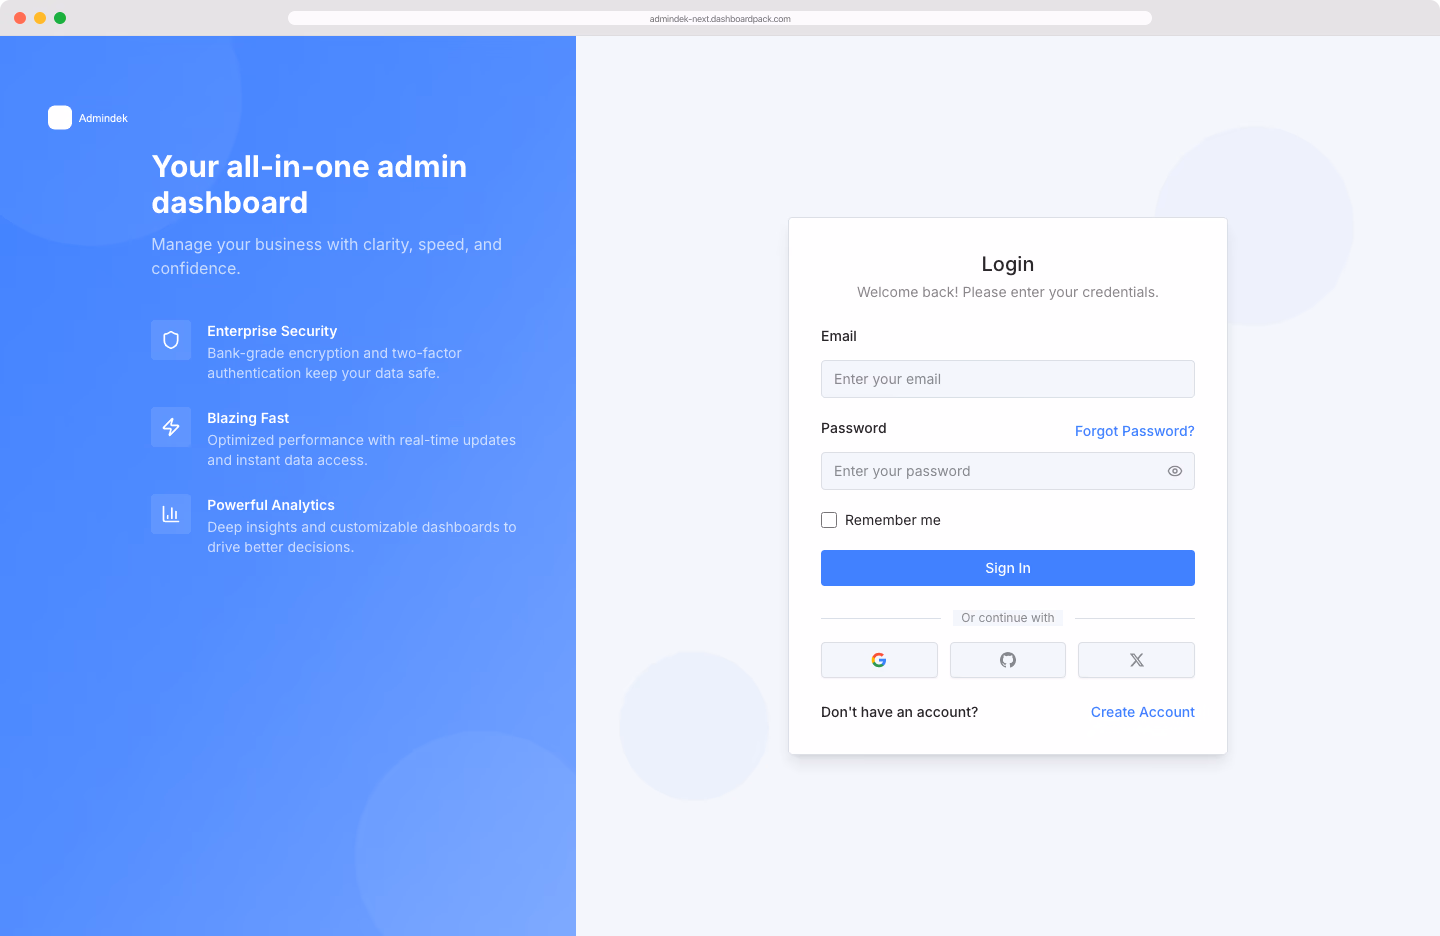Open the Create Account link
1440x936 pixels.
click(x=1143, y=712)
